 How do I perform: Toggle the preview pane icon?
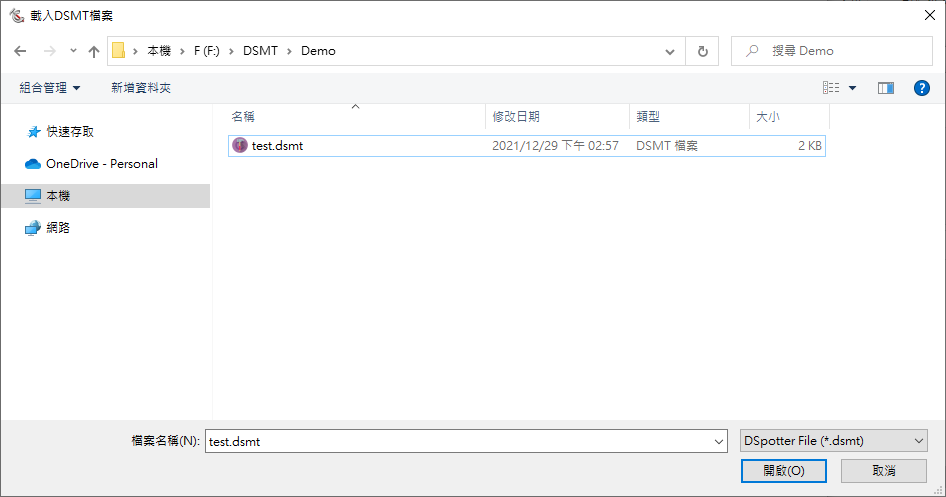click(885, 88)
